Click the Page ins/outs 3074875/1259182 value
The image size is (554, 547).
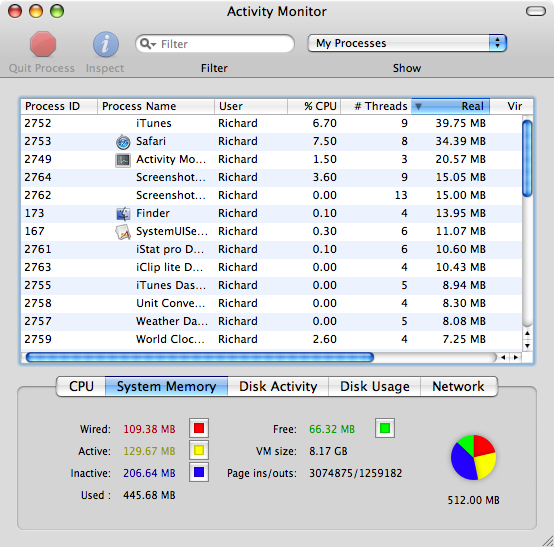[x=355, y=473]
